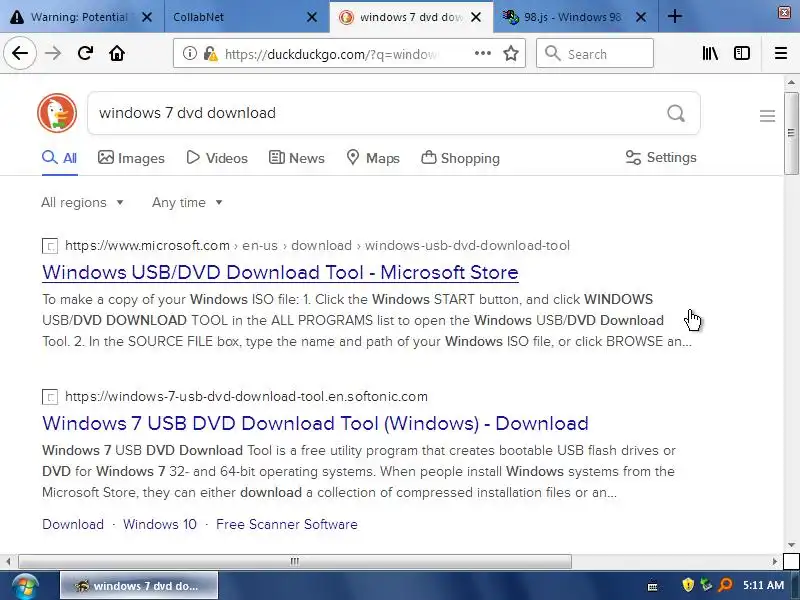Switch to Maps results
The width and height of the screenshot is (800, 600).
(x=373, y=158)
